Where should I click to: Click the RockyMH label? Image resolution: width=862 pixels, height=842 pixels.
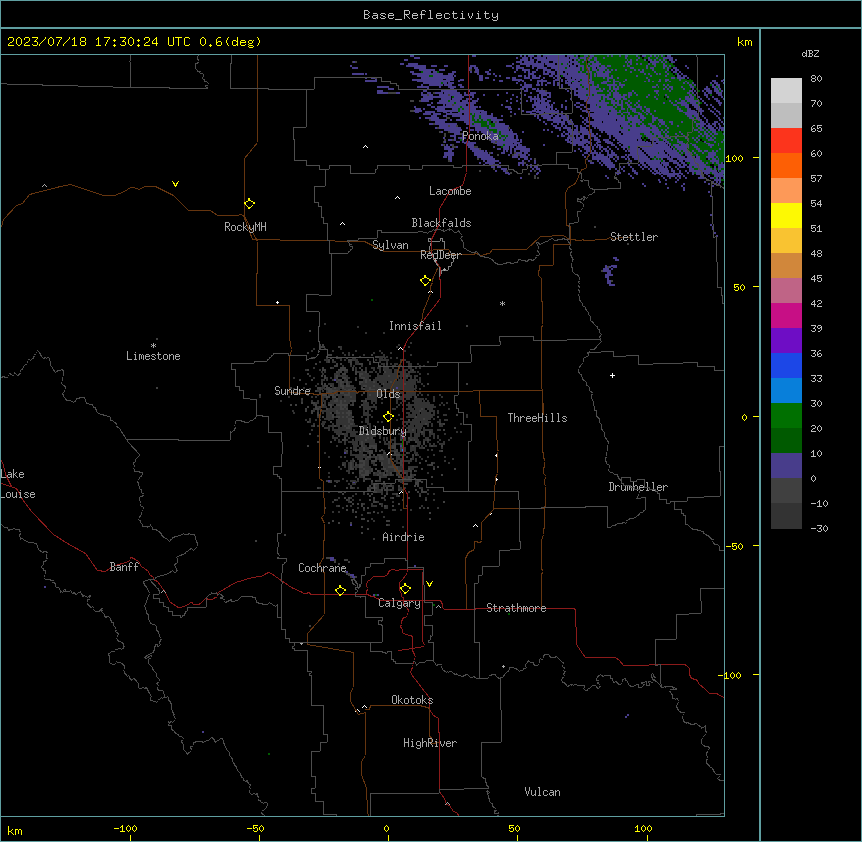pos(245,227)
